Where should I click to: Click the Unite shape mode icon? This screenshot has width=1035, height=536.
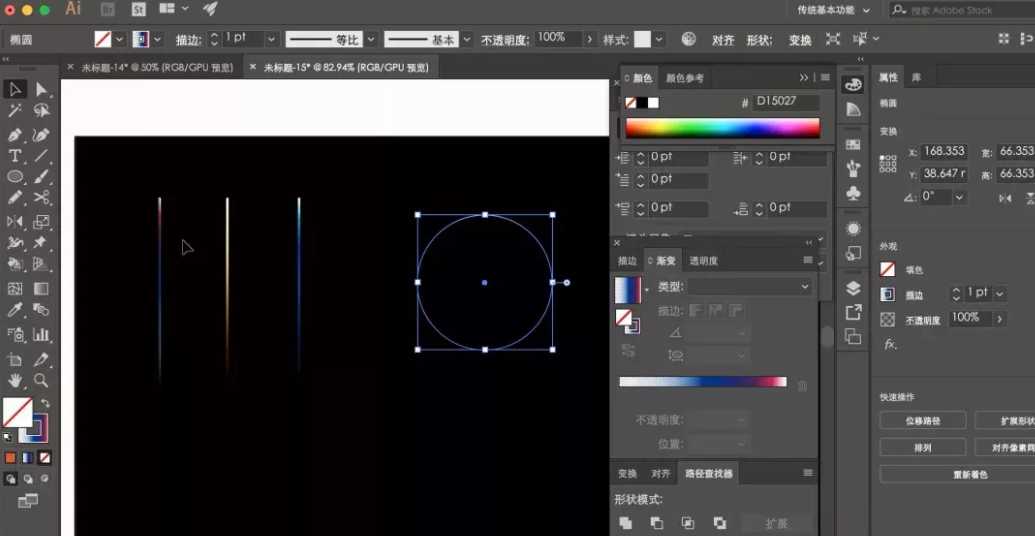tap(625, 523)
